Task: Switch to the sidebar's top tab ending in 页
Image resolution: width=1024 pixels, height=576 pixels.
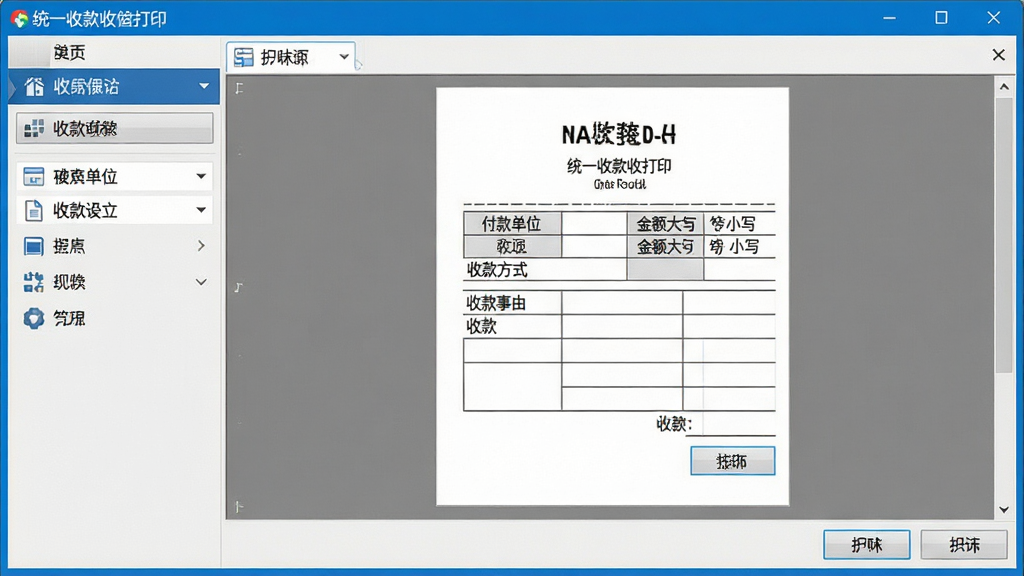Action: (x=69, y=52)
